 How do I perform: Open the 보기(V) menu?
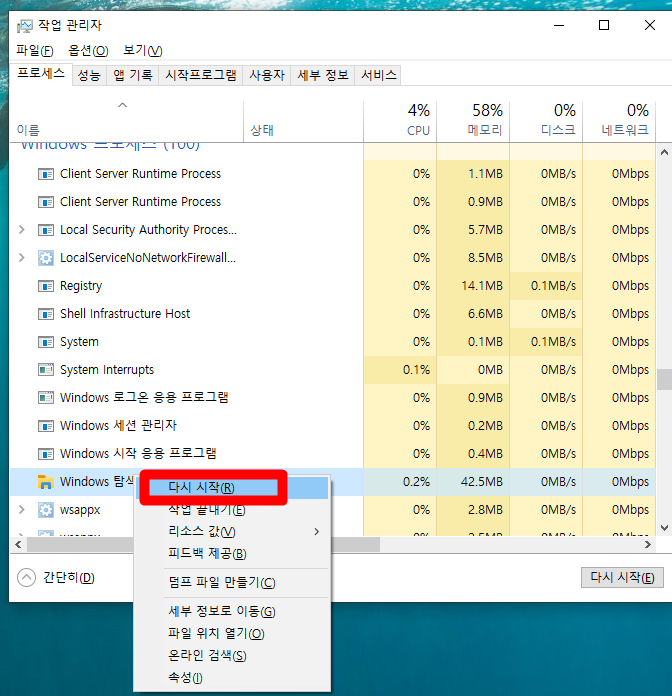pos(142,51)
